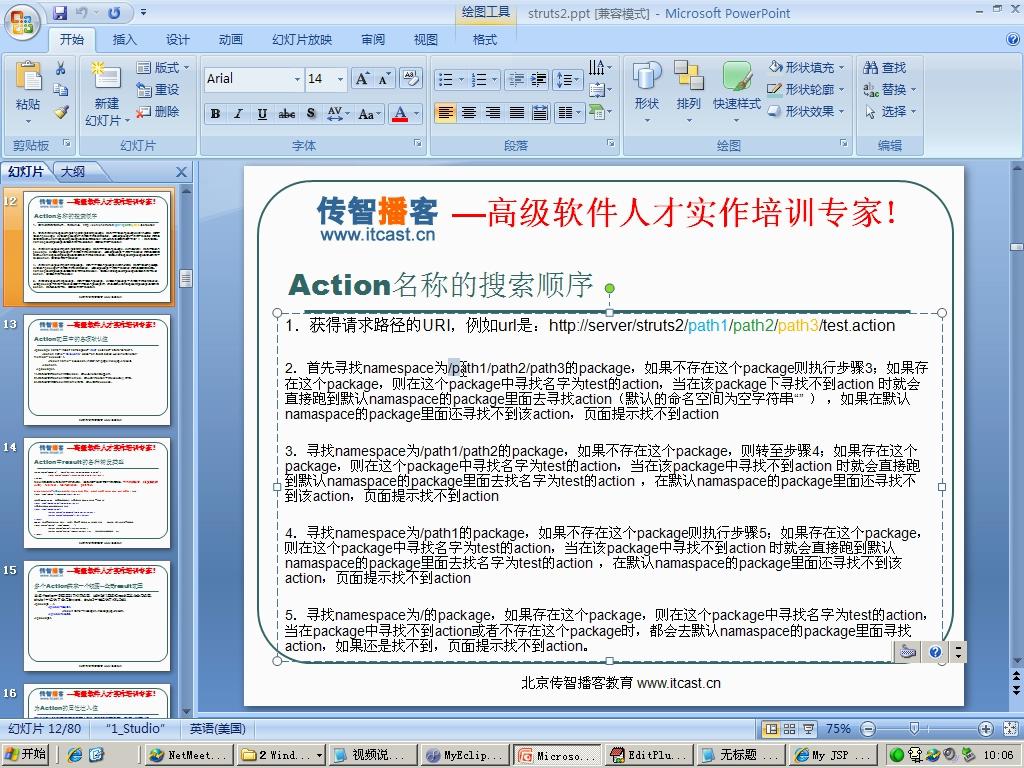This screenshot has width=1024, height=768.
Task: Select slide 13 thumbnail
Action: click(97, 370)
